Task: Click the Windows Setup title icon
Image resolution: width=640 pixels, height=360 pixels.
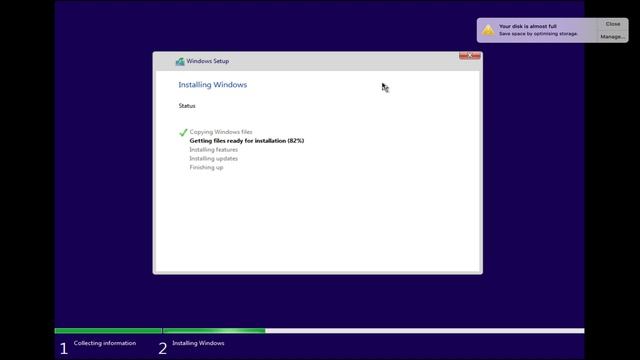Action: pyautogui.click(x=180, y=61)
